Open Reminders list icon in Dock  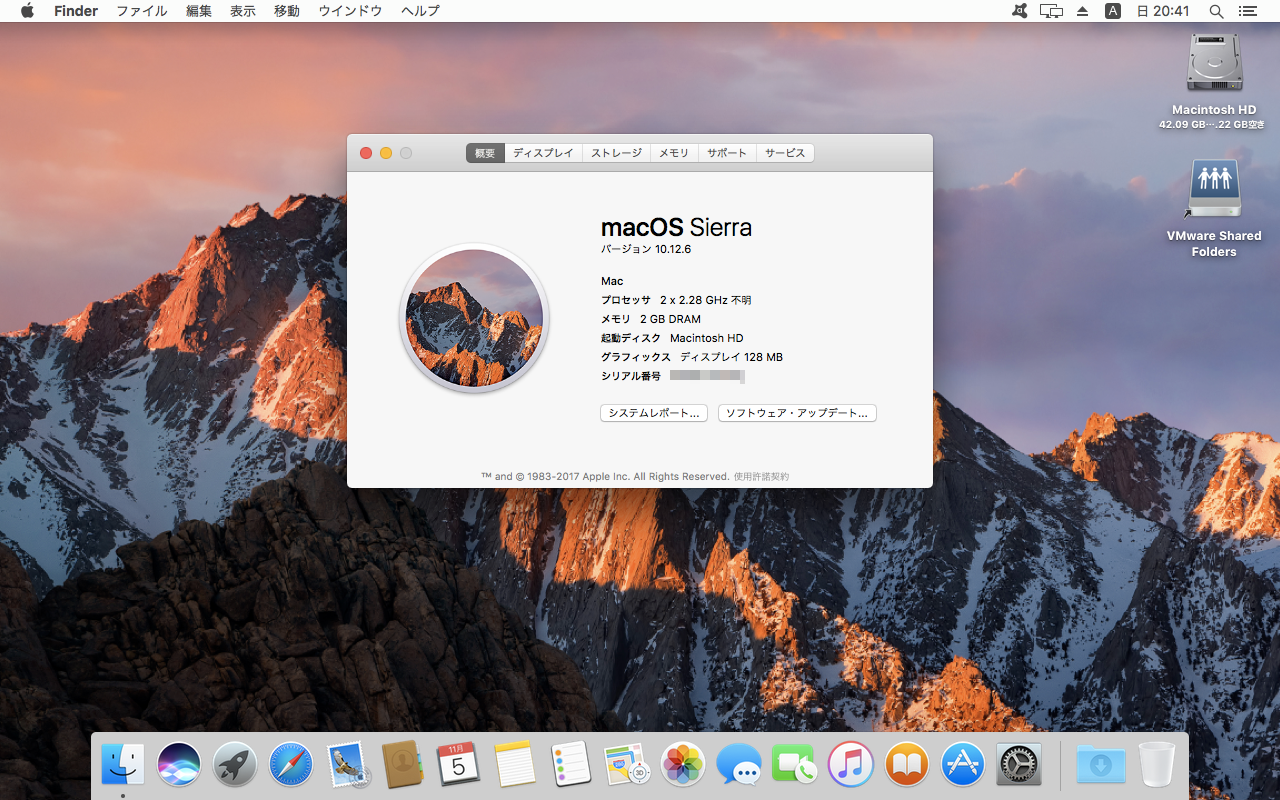(x=571, y=765)
